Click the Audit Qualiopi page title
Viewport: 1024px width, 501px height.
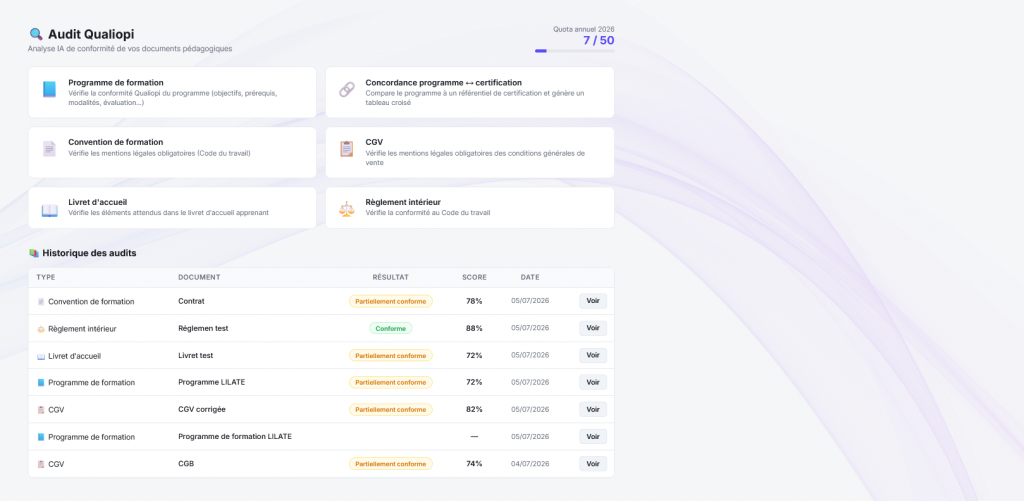(x=91, y=35)
